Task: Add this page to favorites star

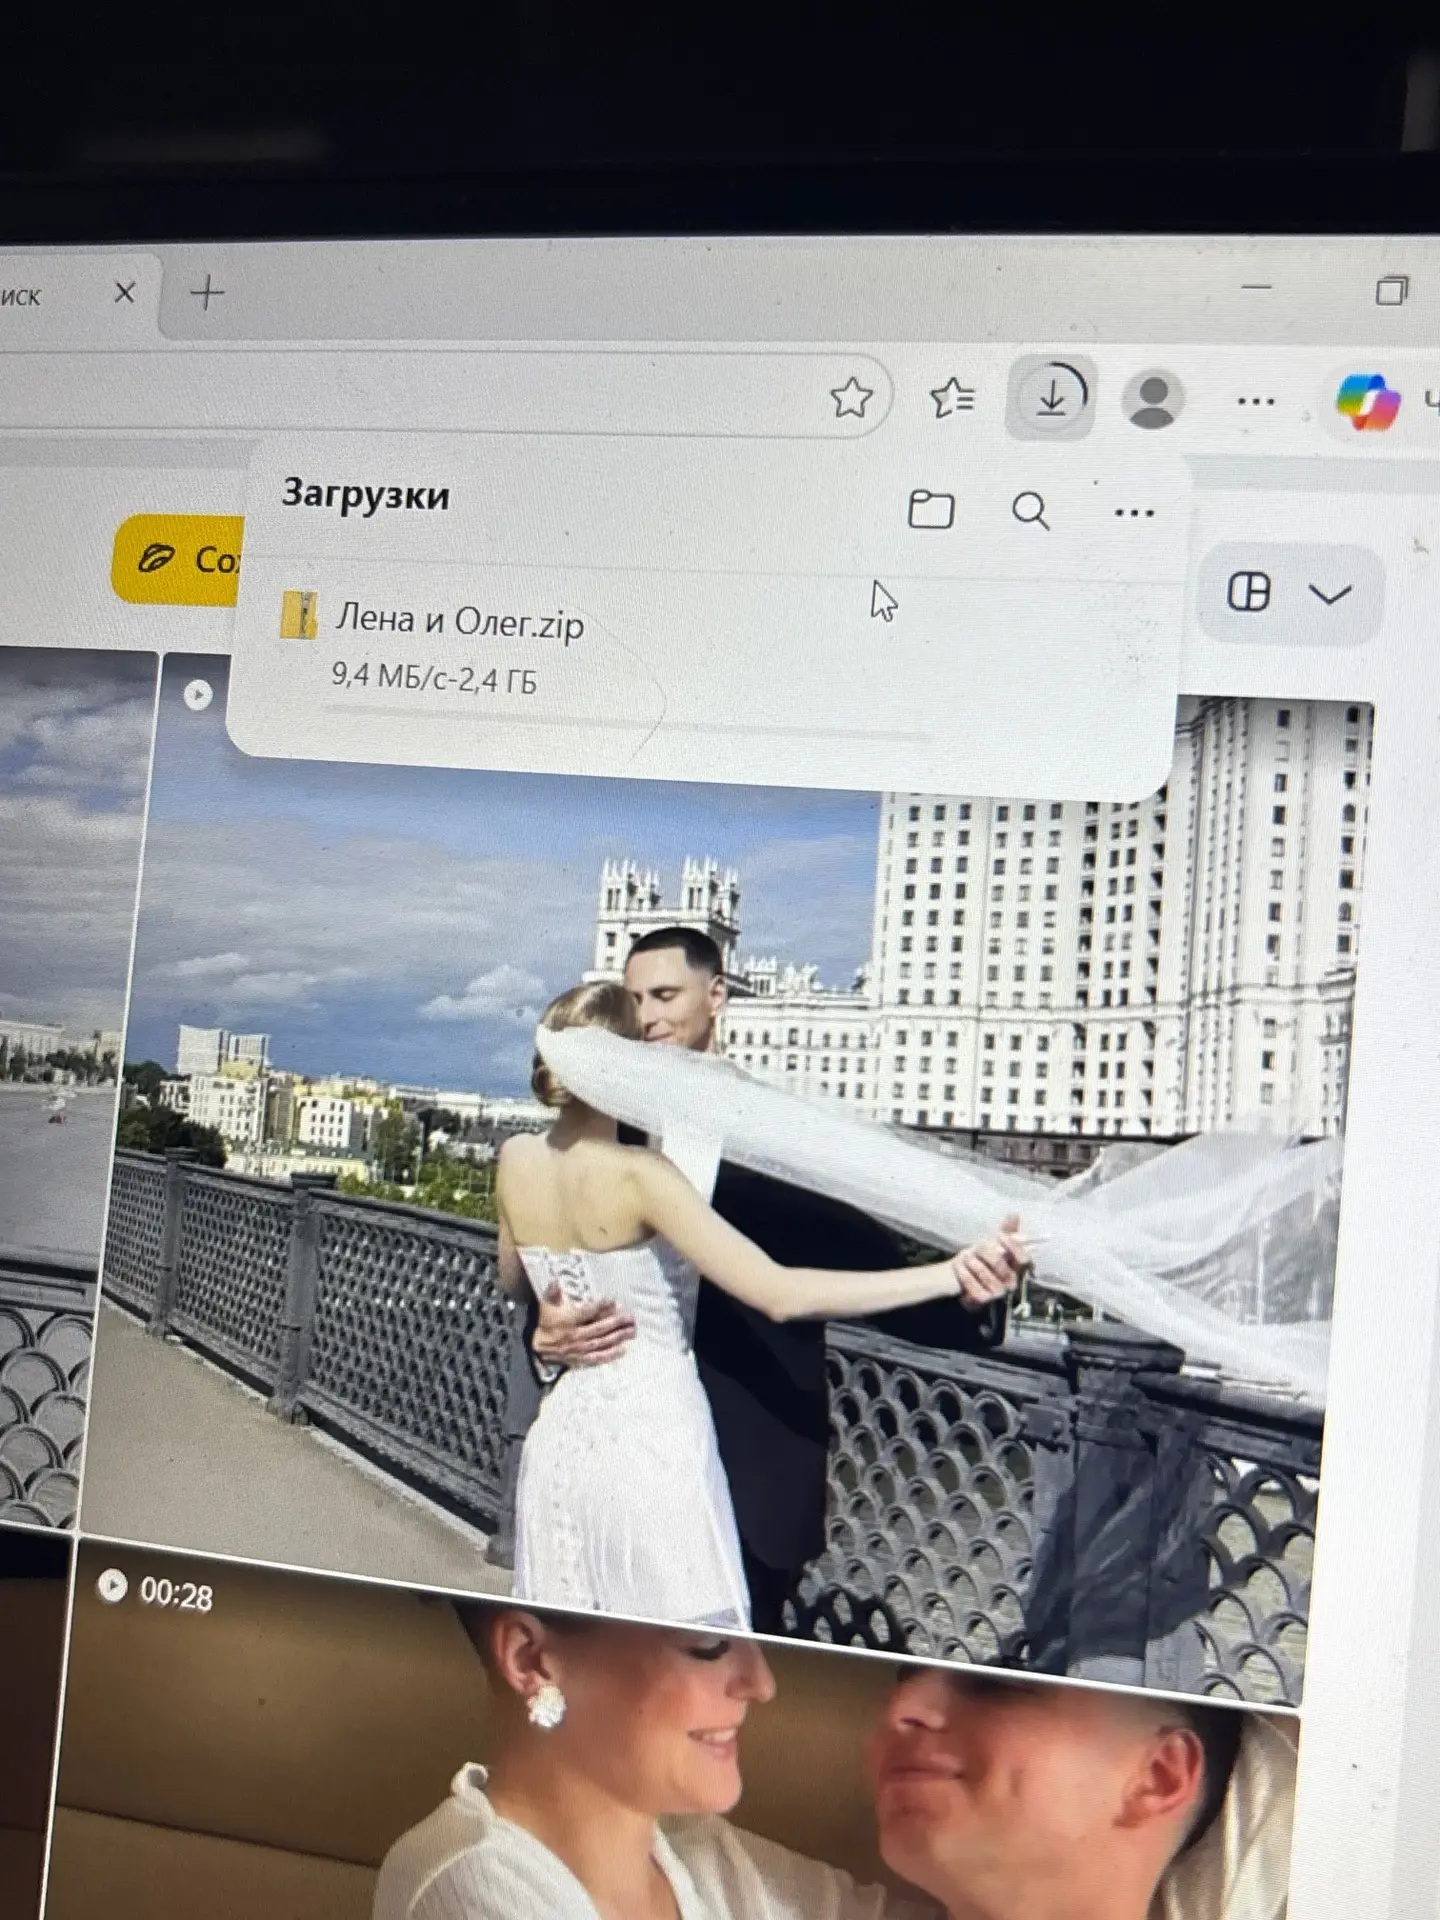Action: point(851,398)
